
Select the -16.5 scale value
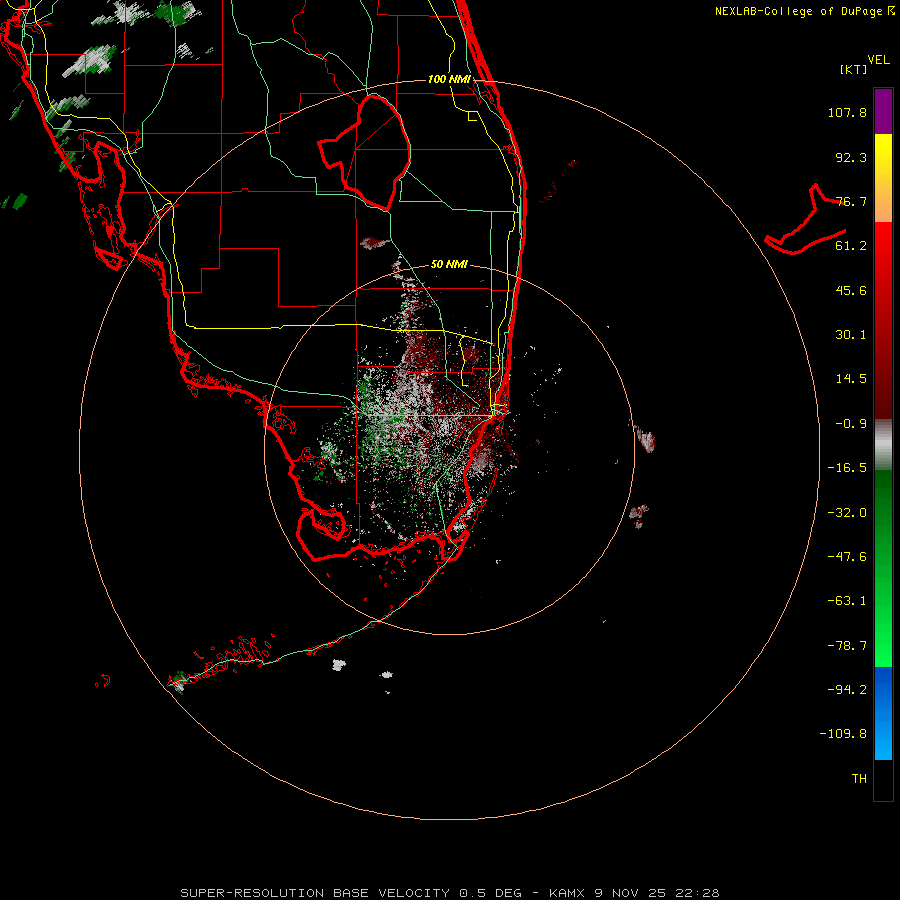(847, 468)
